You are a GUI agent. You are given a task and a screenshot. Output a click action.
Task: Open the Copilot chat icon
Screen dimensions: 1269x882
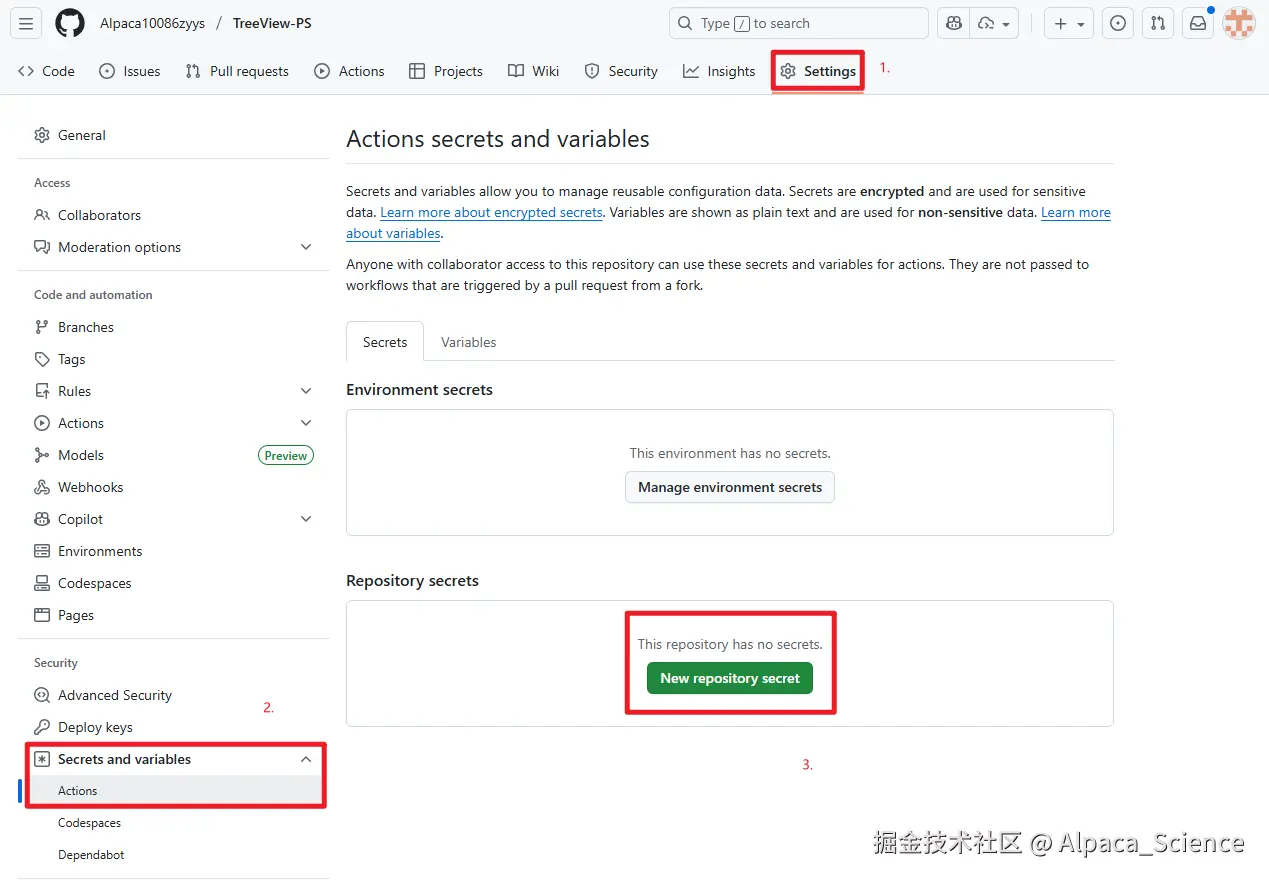tap(953, 23)
